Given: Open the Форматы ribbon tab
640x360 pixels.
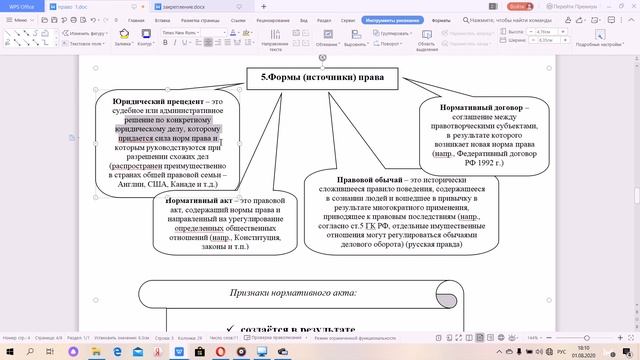Looking at the screenshot, I should 441,20.
